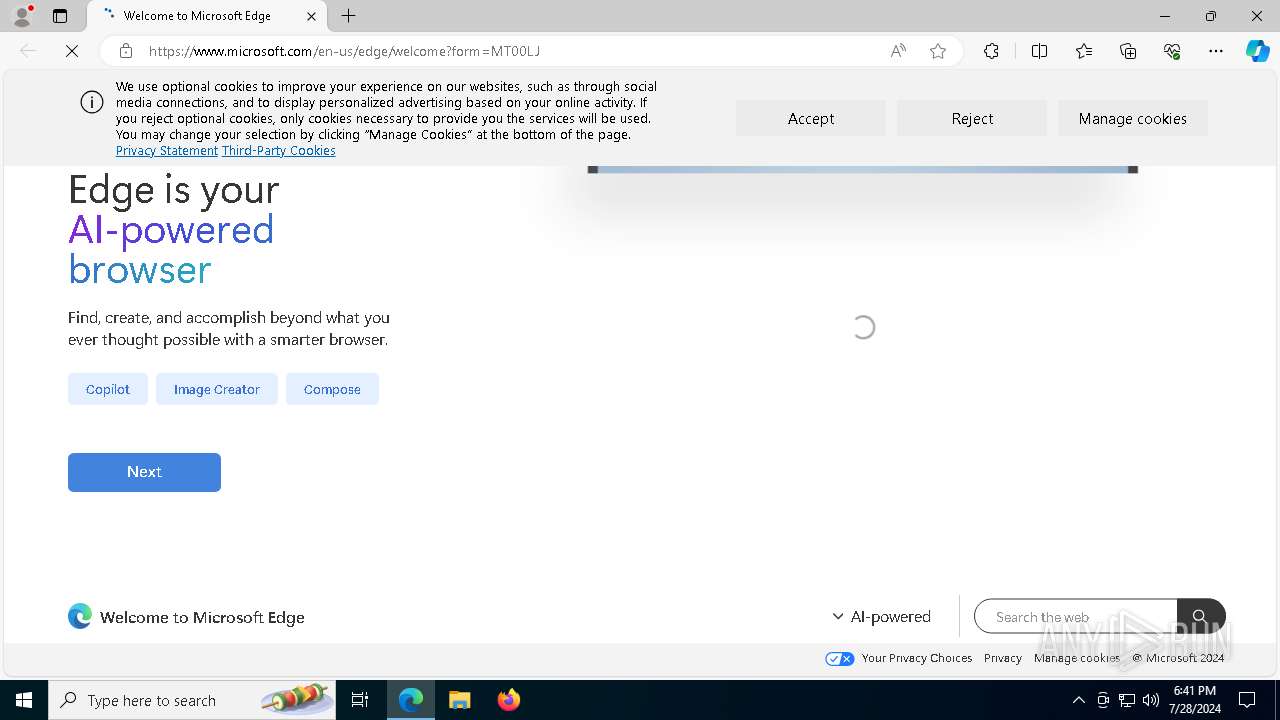Stop loading the page

point(72,51)
